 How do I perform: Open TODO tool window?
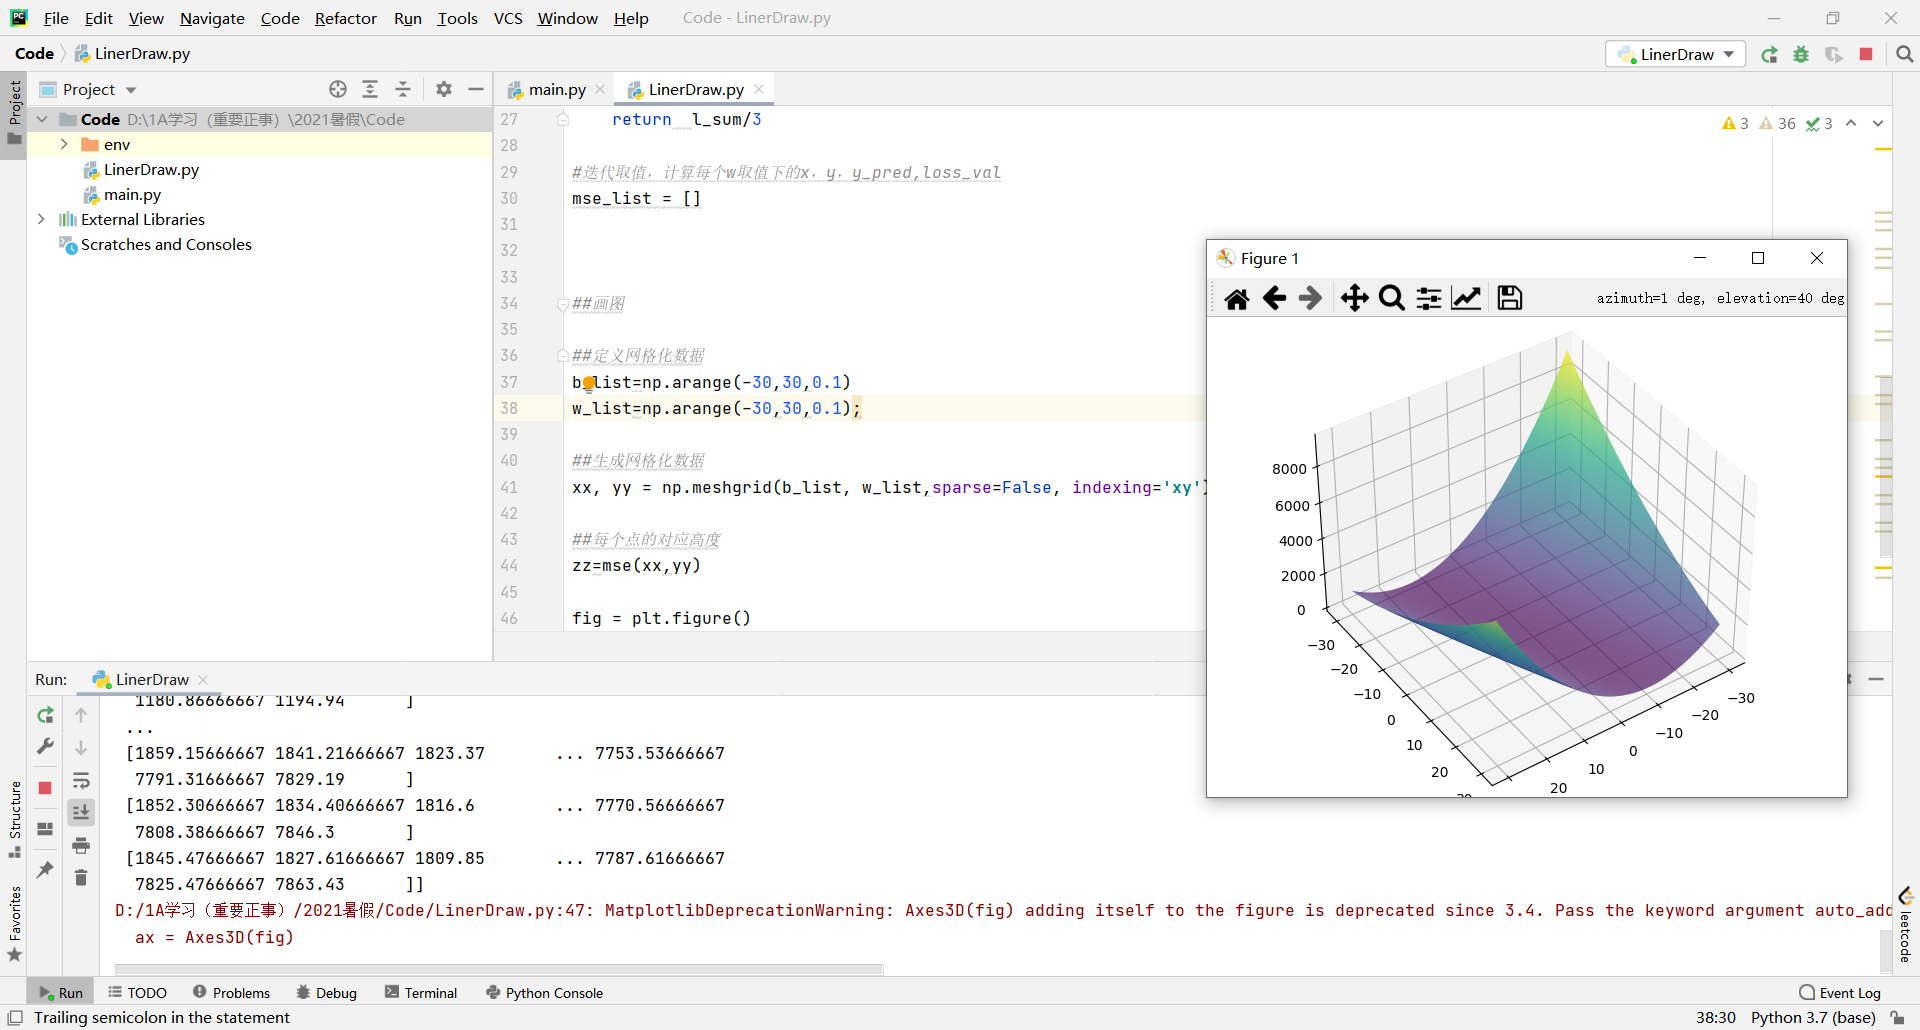click(138, 992)
